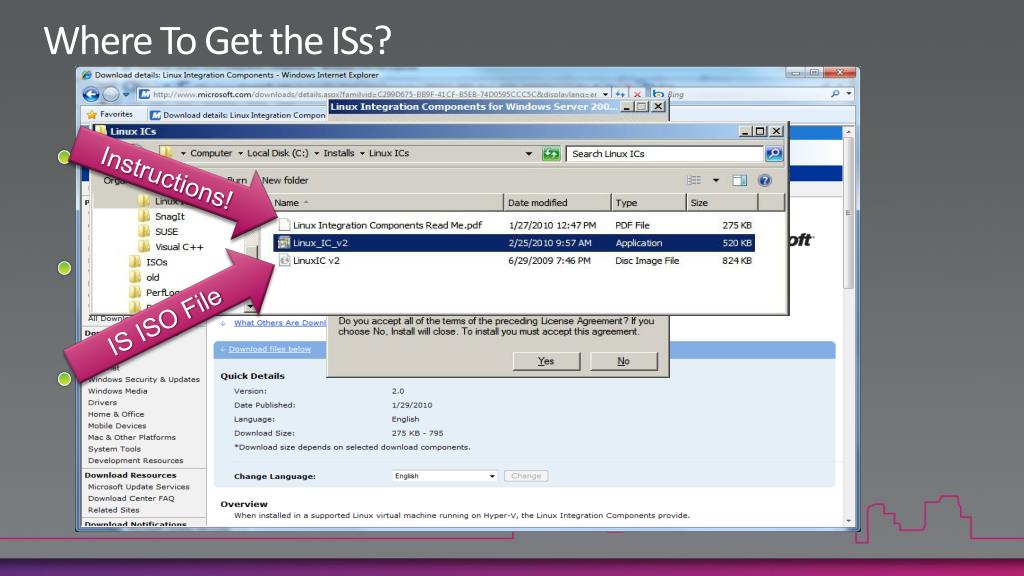Click the Internet Explorer logo in the title bar
Screen dimensions: 1024x576
point(86,75)
